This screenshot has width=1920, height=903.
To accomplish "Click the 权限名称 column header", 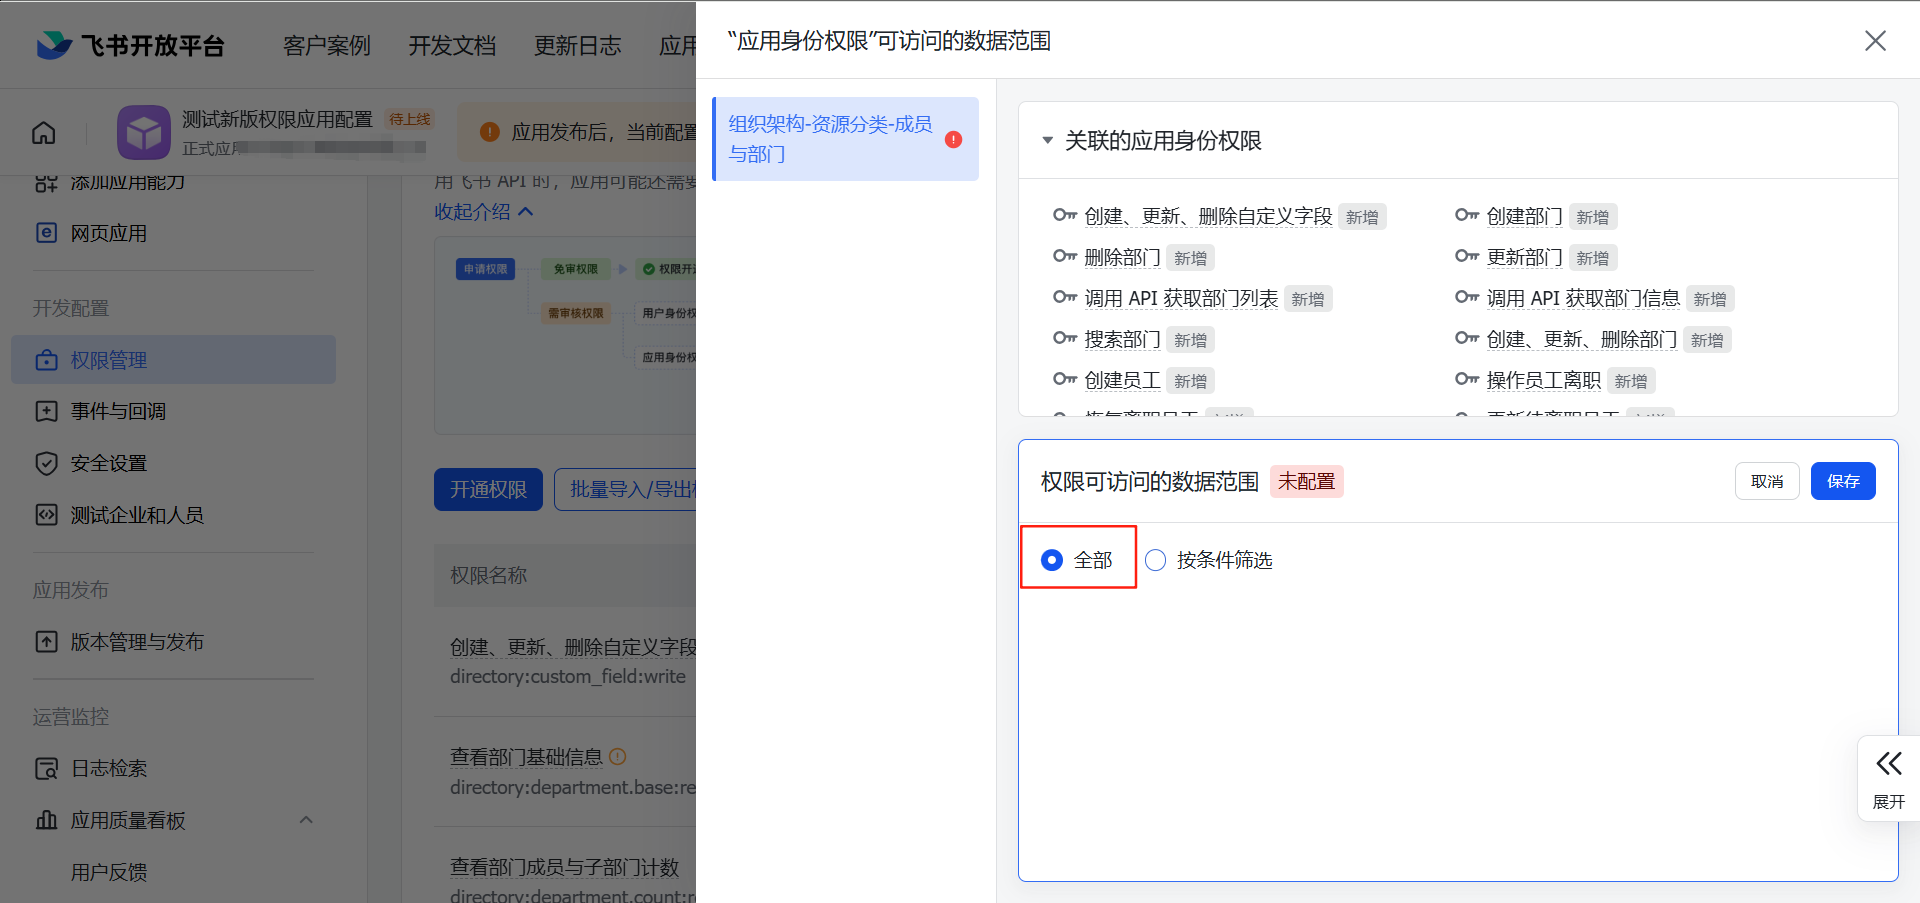I will point(488,575).
